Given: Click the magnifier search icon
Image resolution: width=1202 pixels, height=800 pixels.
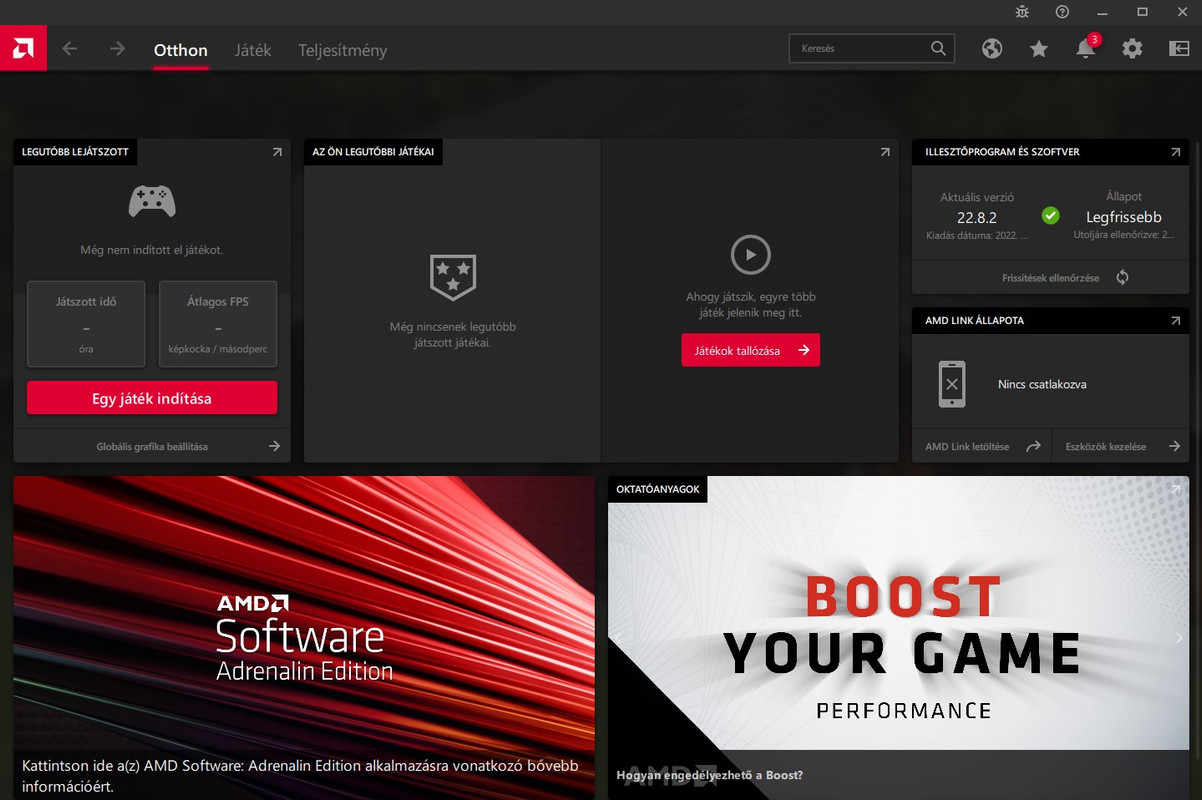Looking at the screenshot, I should [x=938, y=48].
